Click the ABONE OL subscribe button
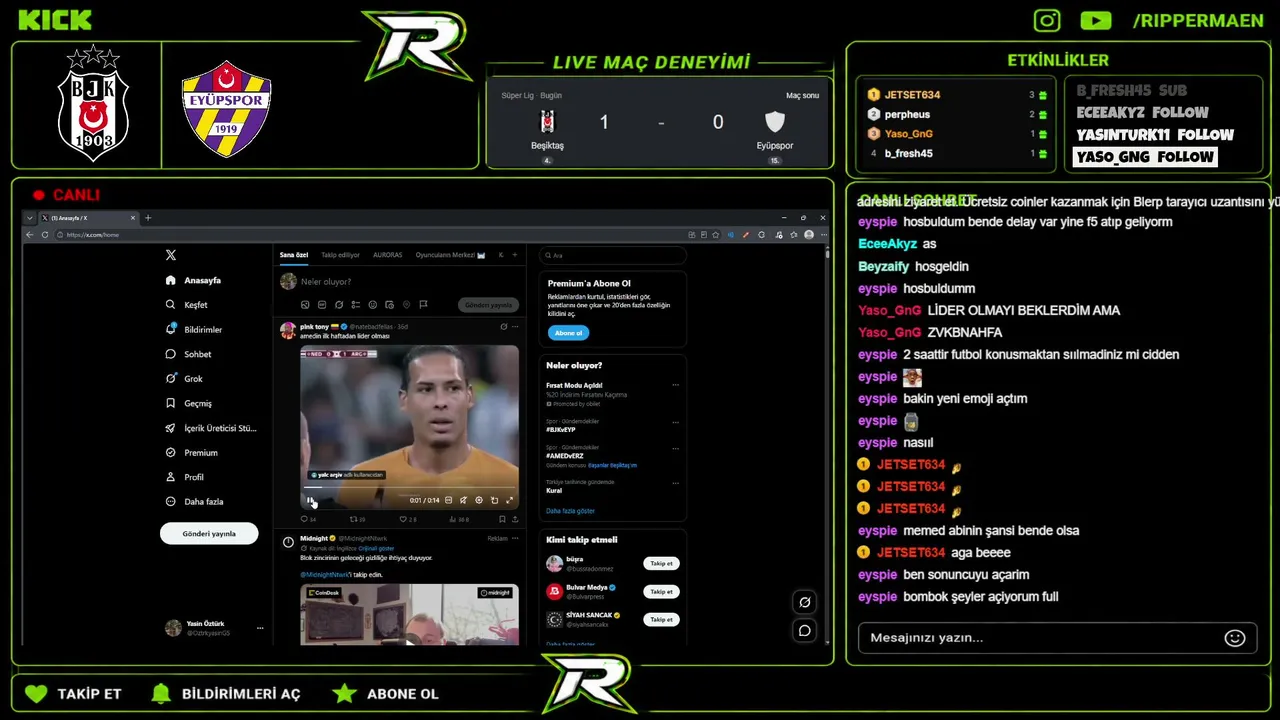 pos(385,694)
